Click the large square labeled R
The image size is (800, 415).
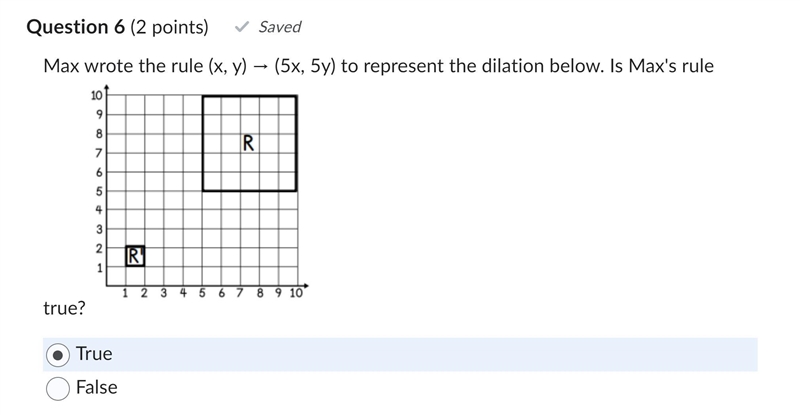tap(249, 143)
